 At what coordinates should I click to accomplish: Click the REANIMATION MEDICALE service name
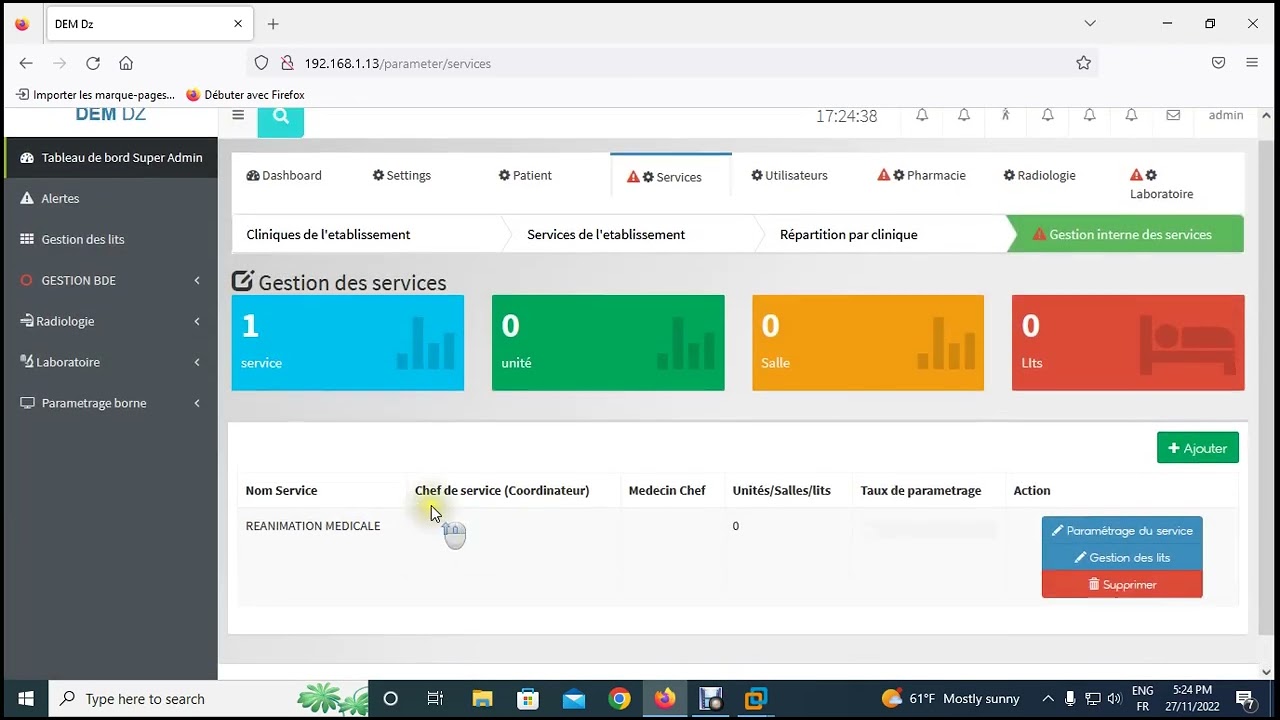click(313, 526)
